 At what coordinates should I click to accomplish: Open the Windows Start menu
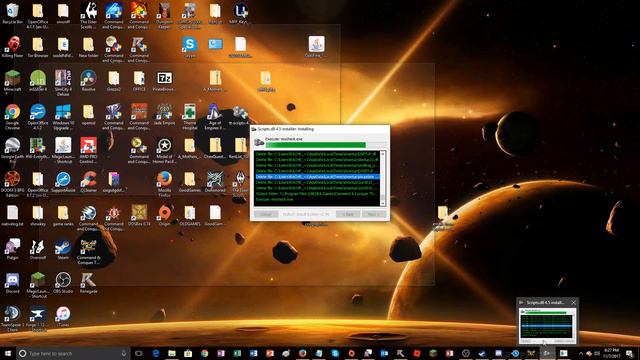[8, 353]
